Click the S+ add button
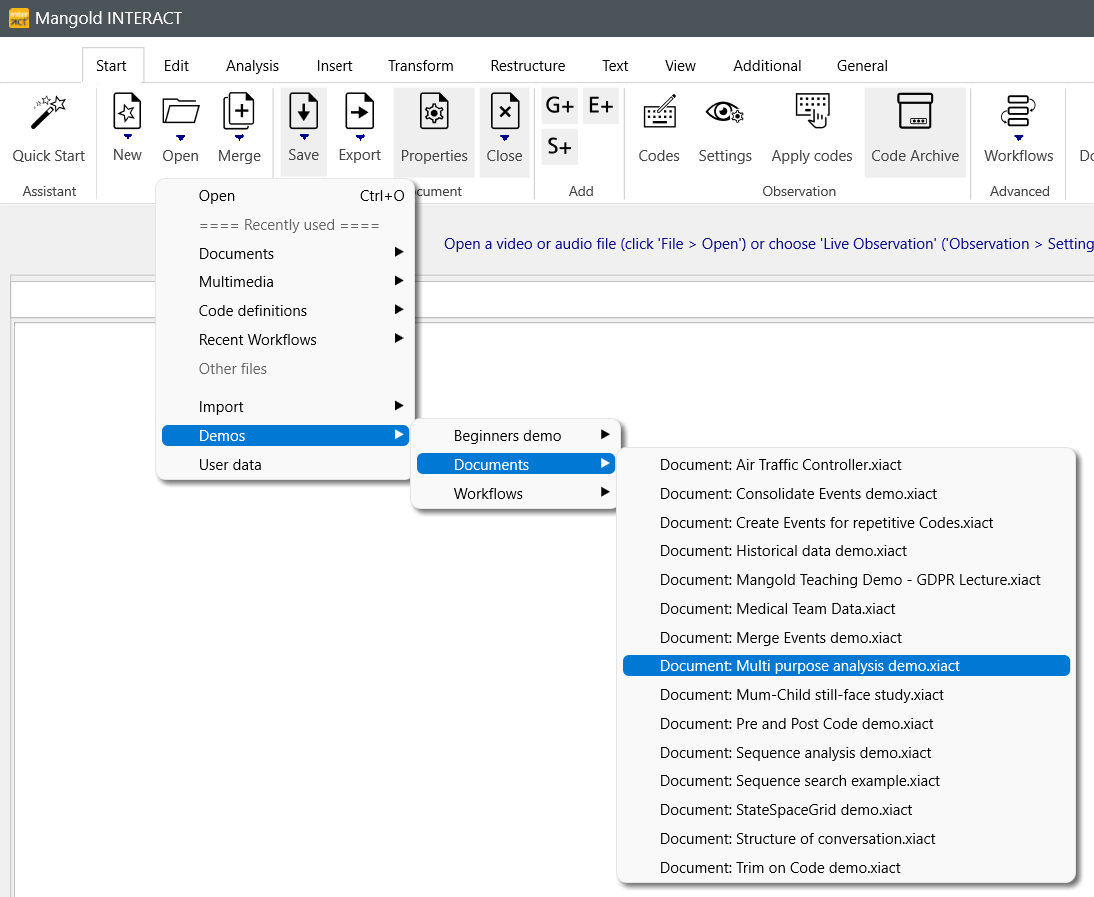Screen dimensions: 1094x897 [x=560, y=146]
